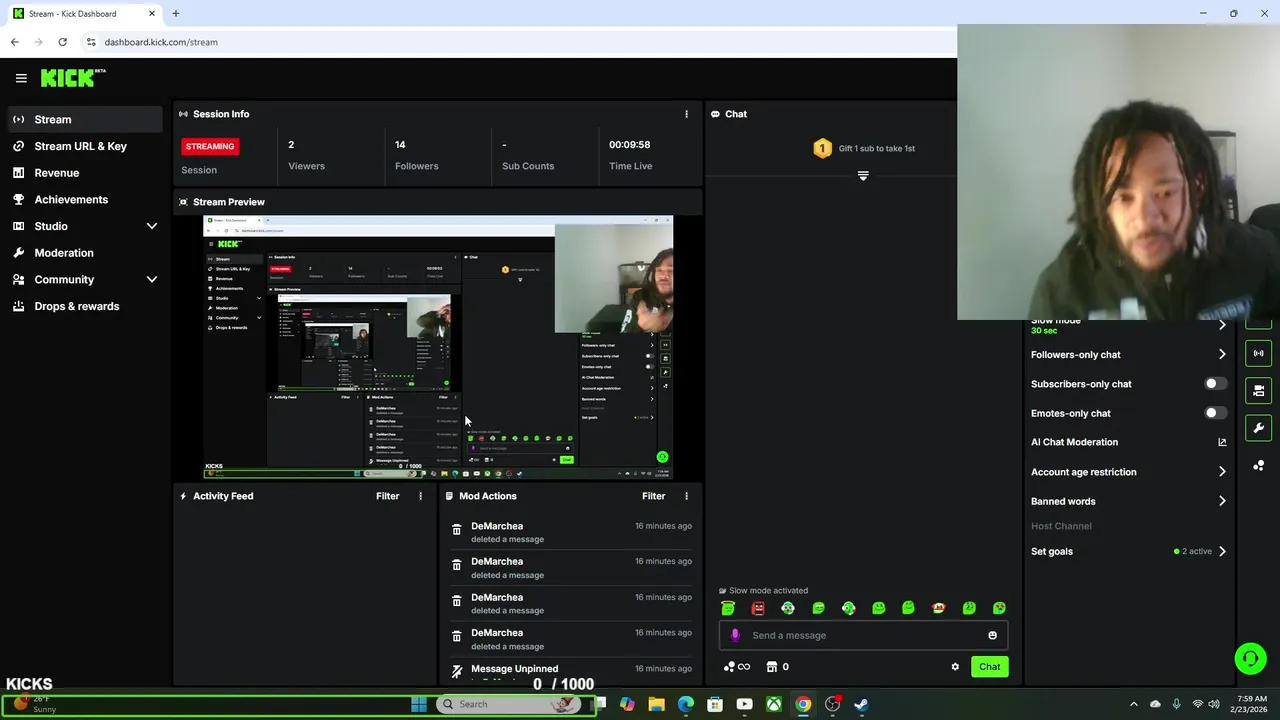The width and height of the screenshot is (1280, 720).
Task: Open Followers-only chat settings arrow
Action: (1222, 355)
